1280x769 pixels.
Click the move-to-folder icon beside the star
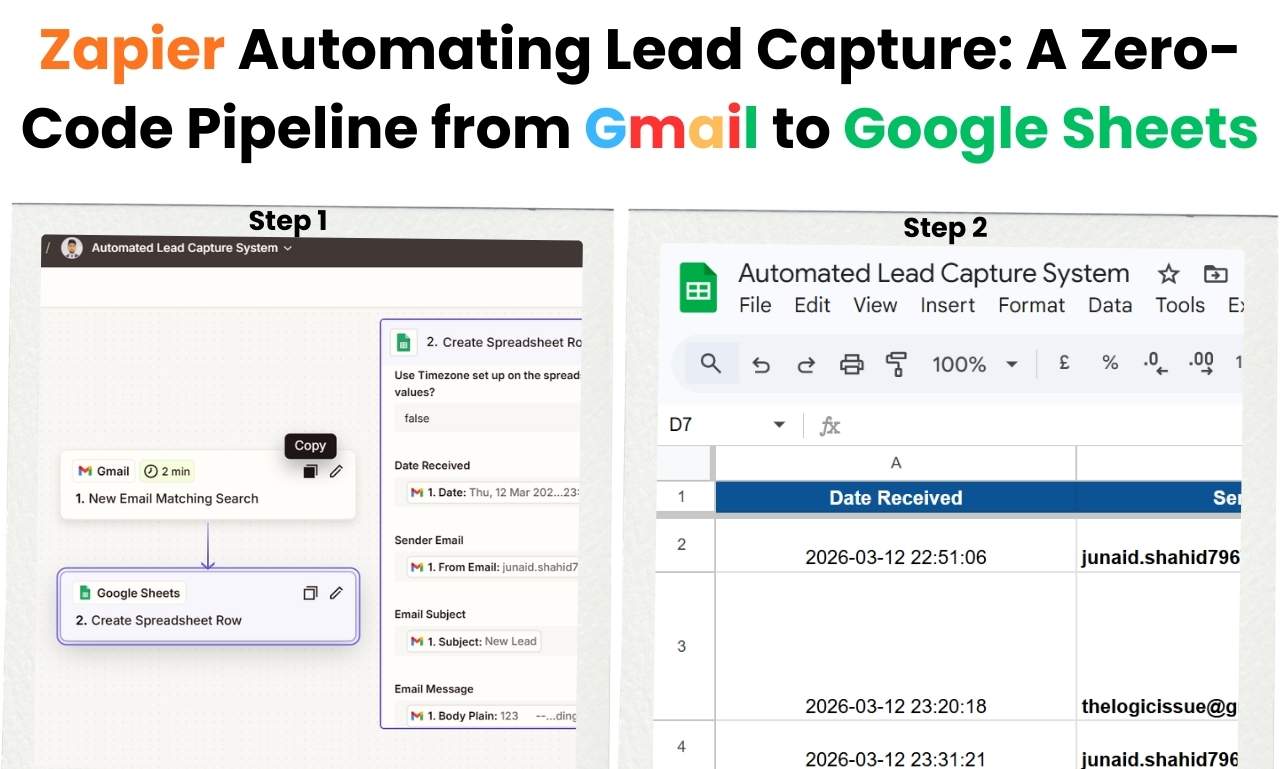point(1215,274)
